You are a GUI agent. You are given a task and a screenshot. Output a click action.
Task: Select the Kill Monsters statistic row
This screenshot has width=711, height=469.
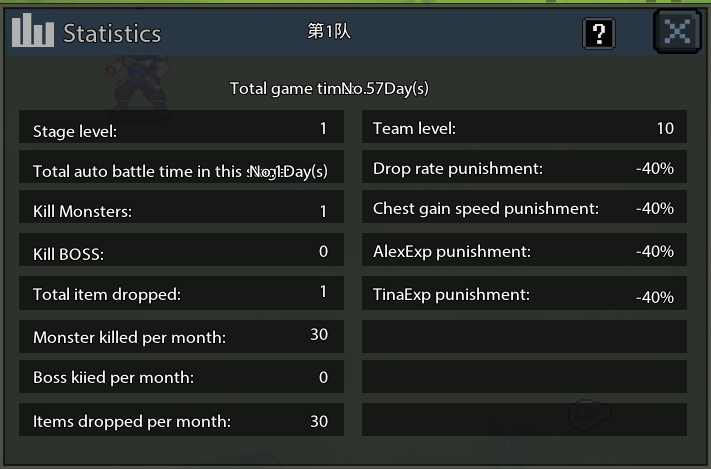pos(181,211)
